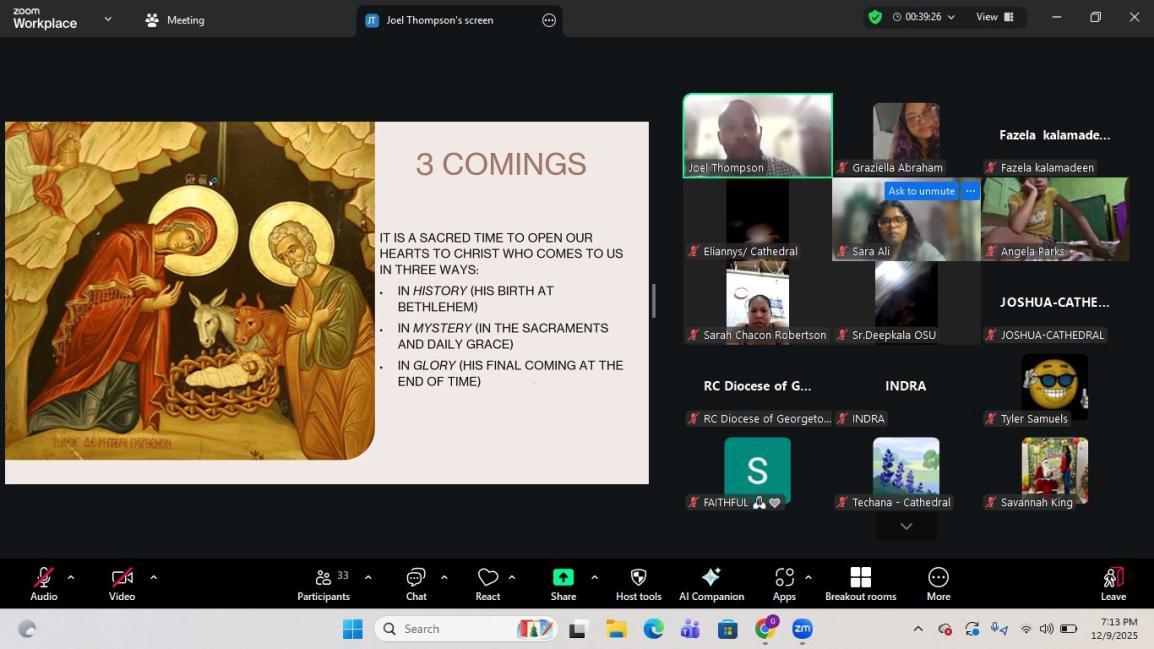Screen dimensions: 1154x649
Task: Open Microsoft Store from taskbar
Action: click(x=728, y=629)
